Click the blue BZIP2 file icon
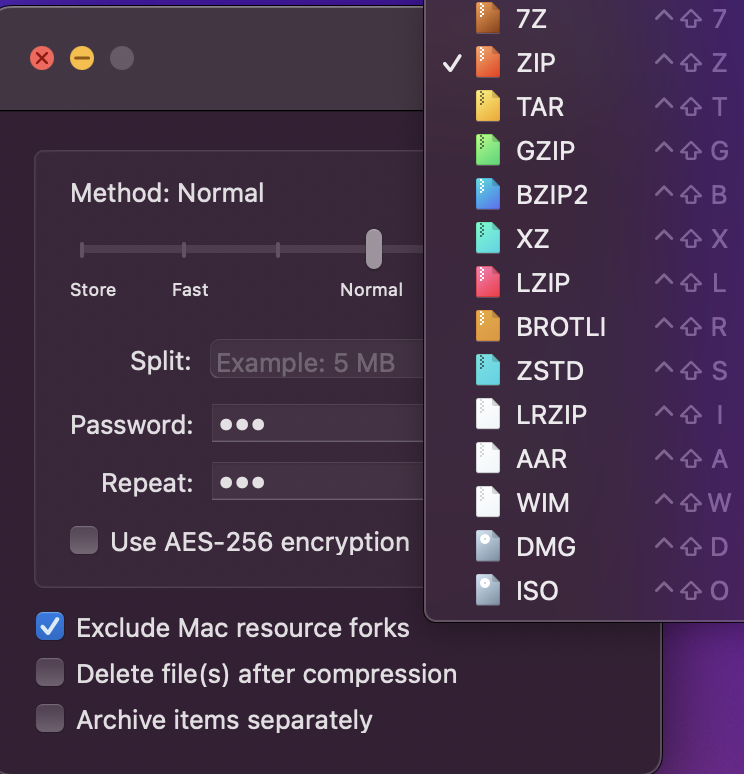744x774 pixels. coord(488,195)
